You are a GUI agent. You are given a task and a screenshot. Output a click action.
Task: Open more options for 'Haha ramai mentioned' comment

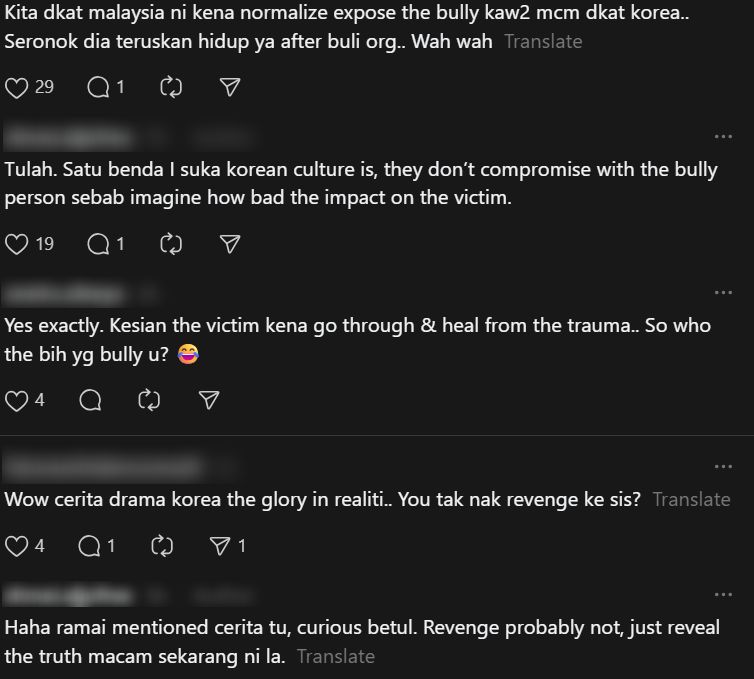[x=723, y=595]
